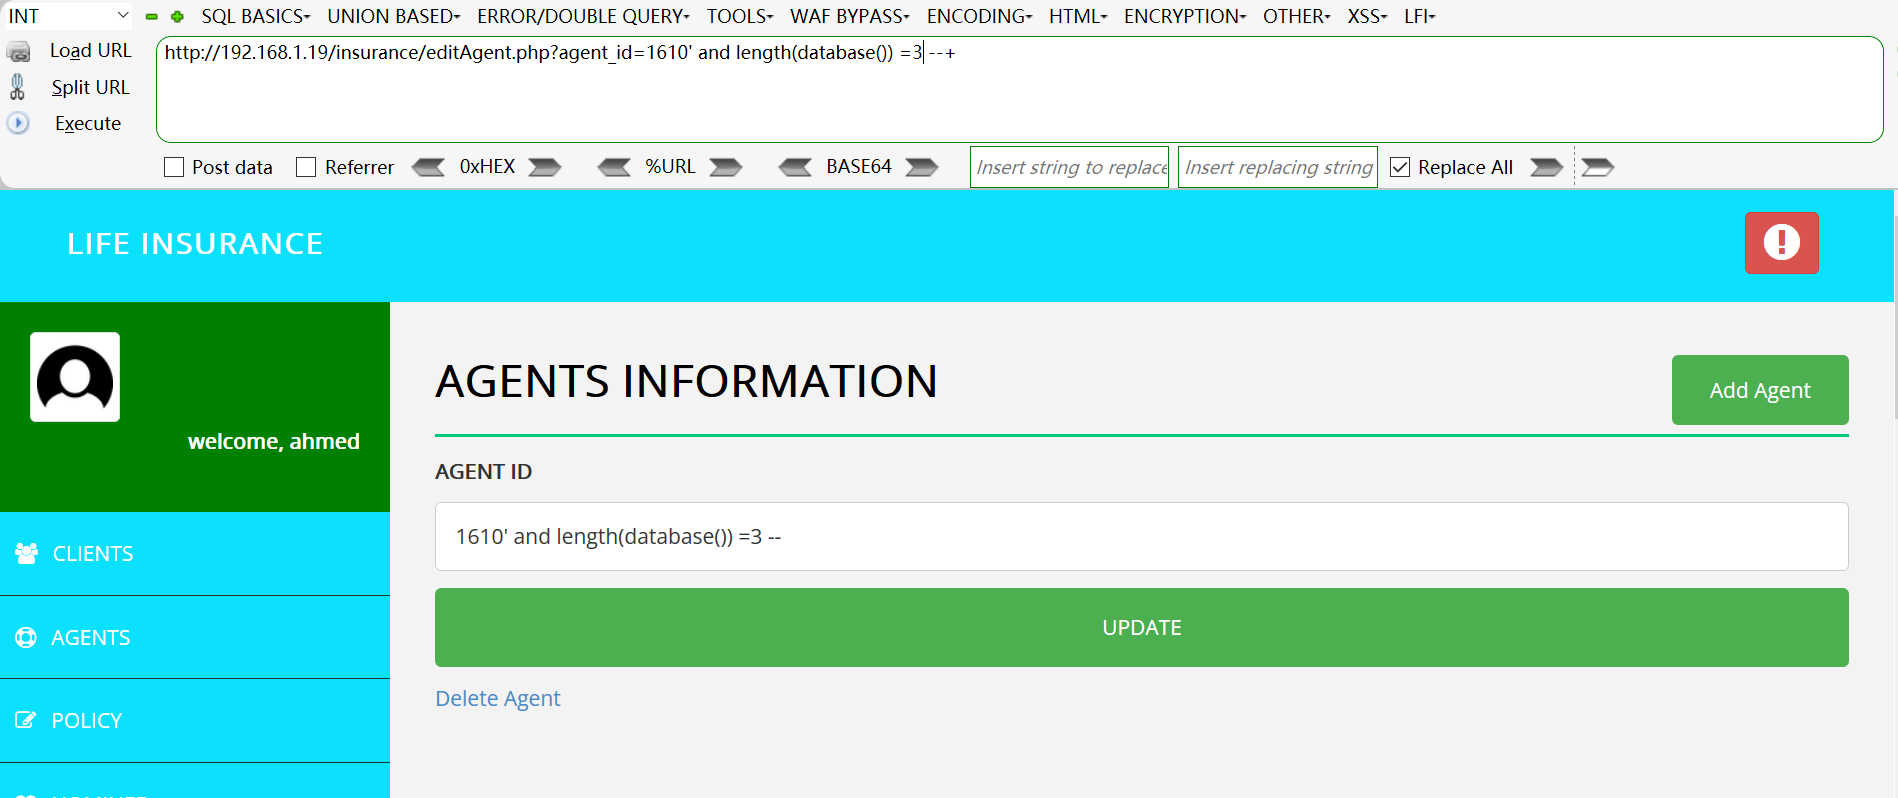Click the Execute label

[88, 123]
